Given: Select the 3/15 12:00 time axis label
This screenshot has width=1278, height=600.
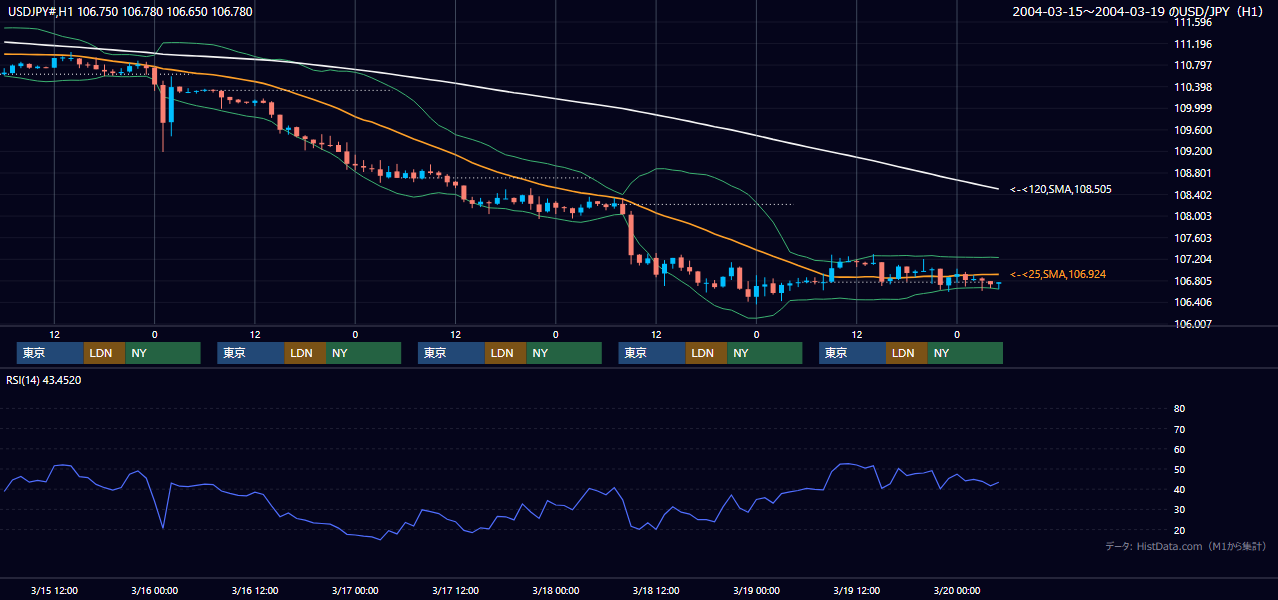Looking at the screenshot, I should tap(55, 590).
